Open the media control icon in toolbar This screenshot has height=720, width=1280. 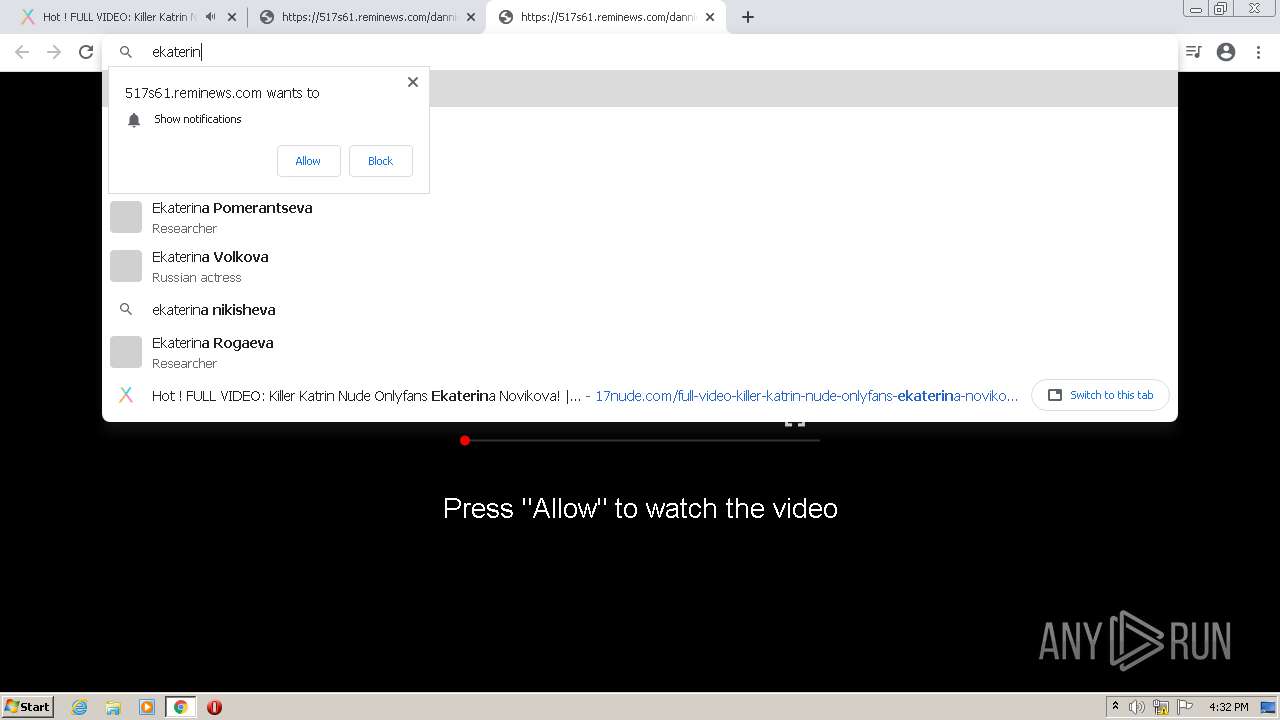coord(1194,52)
